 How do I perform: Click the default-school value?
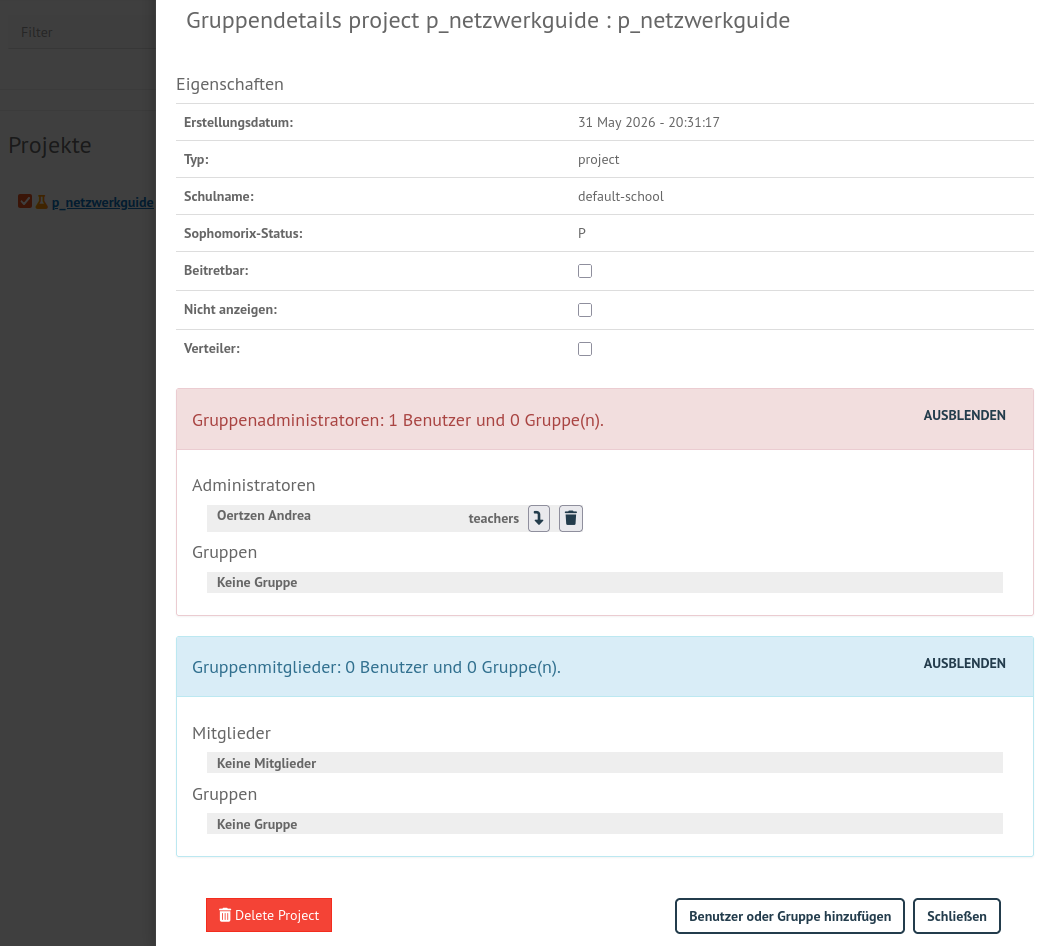pyautogui.click(x=620, y=196)
